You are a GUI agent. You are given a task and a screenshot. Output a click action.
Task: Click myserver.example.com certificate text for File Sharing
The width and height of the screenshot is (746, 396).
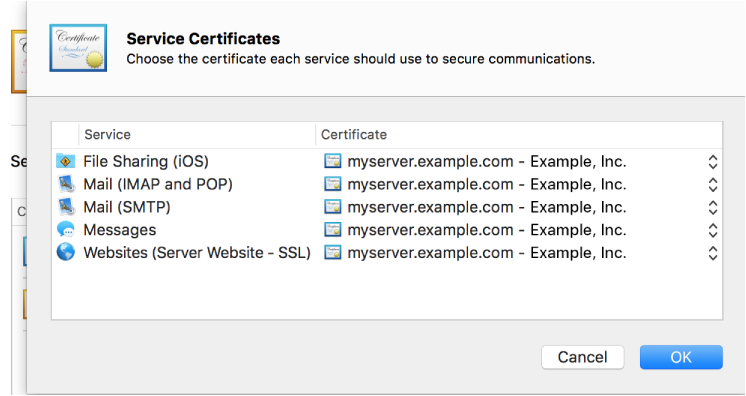pyautogui.click(x=487, y=162)
